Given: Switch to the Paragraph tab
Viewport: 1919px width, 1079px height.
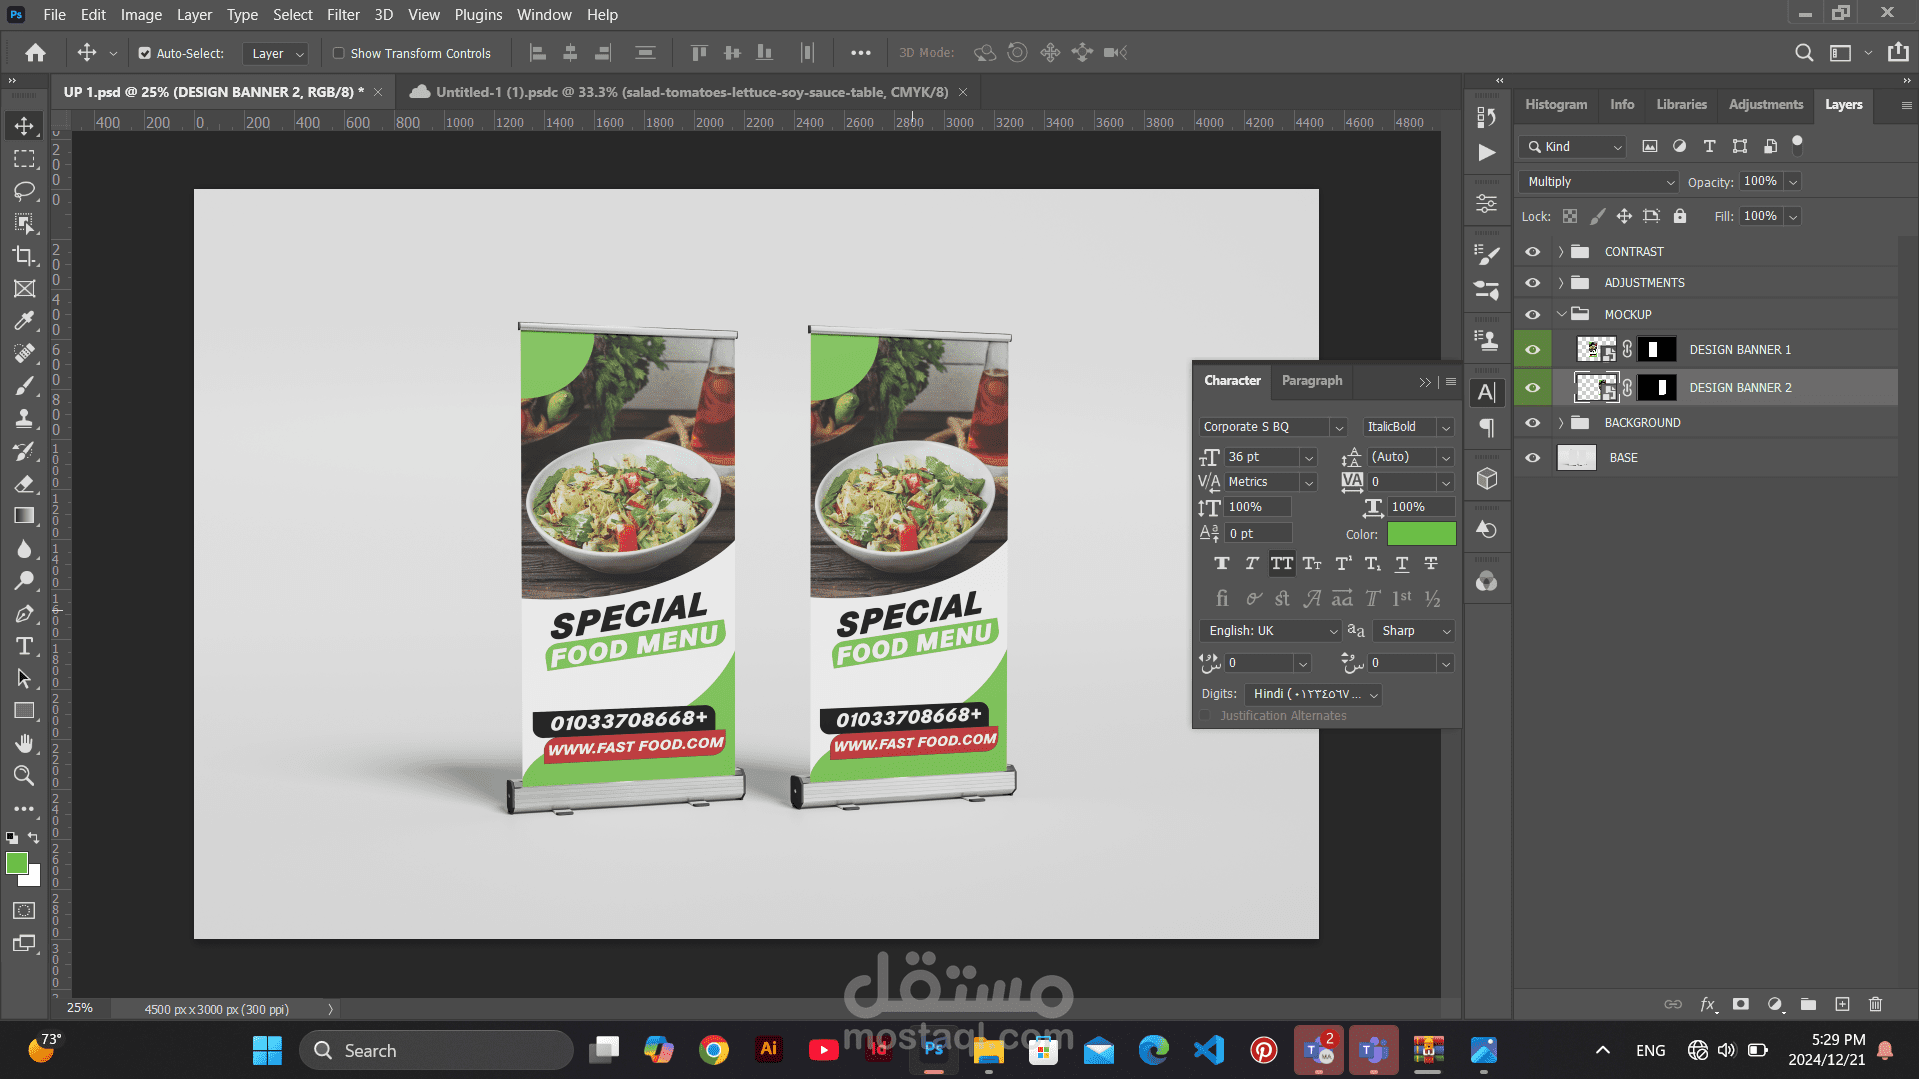Looking at the screenshot, I should 1311,381.
